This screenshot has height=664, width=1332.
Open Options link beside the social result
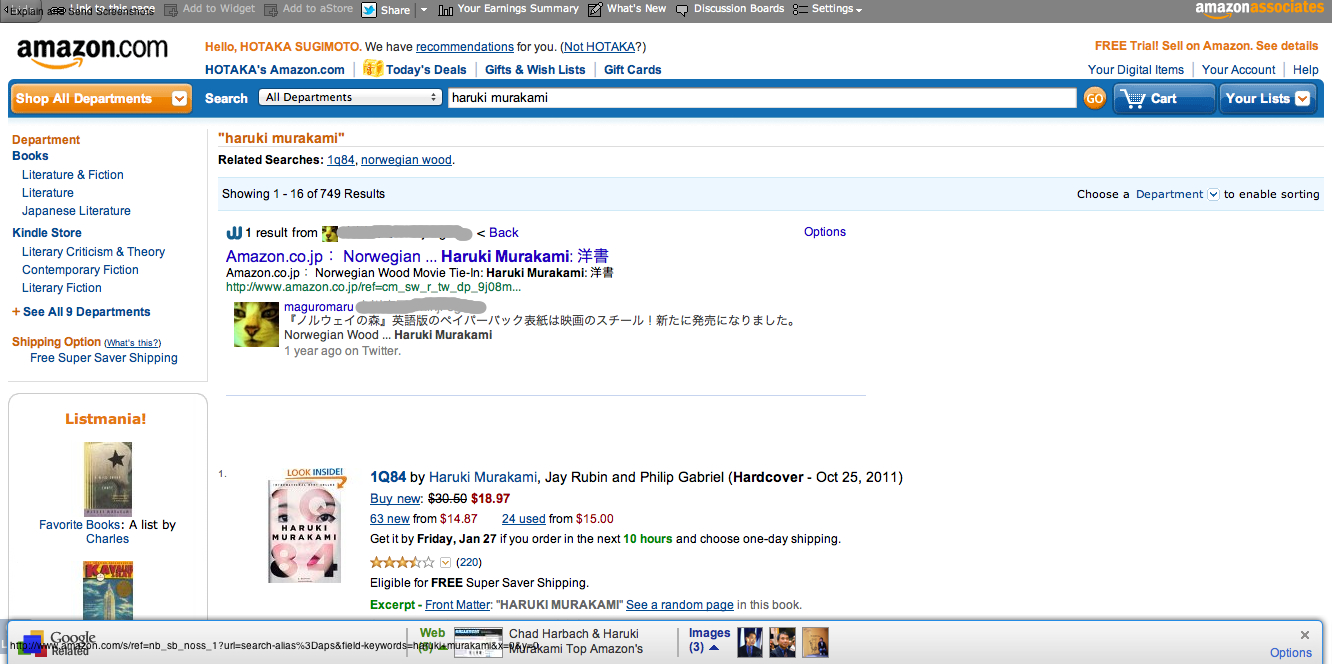(x=825, y=232)
